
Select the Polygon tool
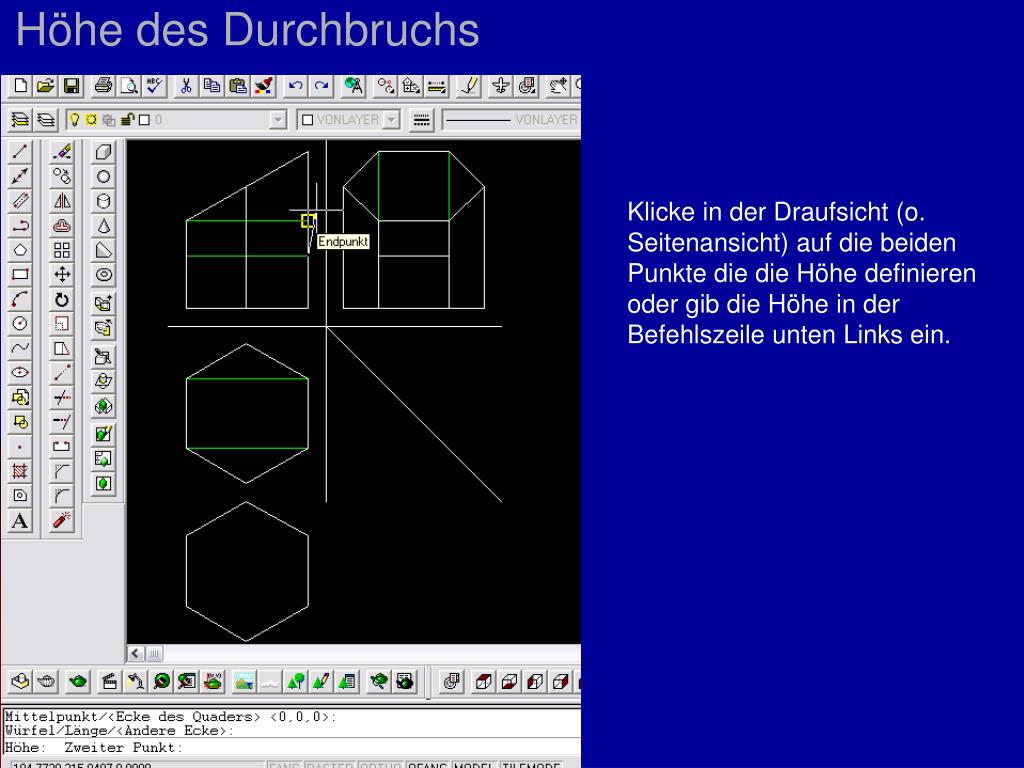tap(20, 250)
